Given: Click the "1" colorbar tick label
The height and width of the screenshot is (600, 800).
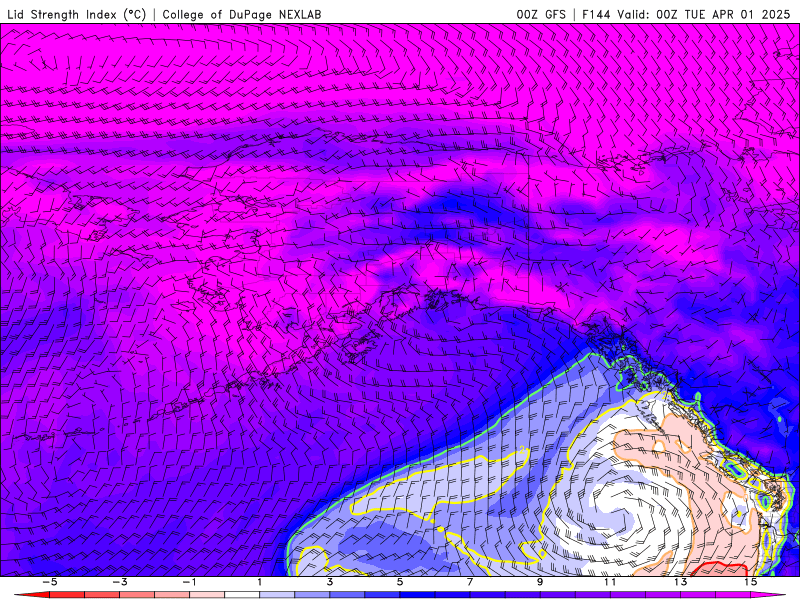Looking at the screenshot, I should [260, 582].
